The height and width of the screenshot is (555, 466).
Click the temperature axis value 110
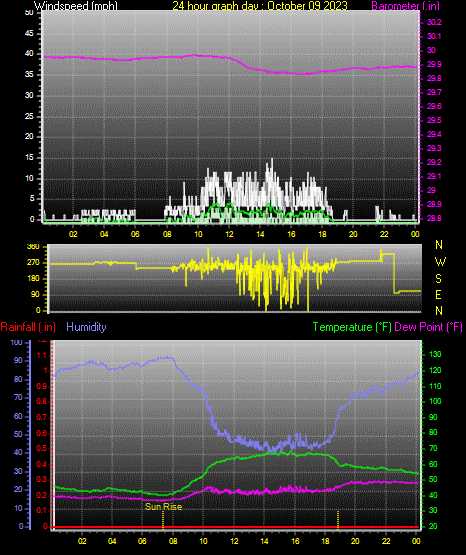[435, 386]
